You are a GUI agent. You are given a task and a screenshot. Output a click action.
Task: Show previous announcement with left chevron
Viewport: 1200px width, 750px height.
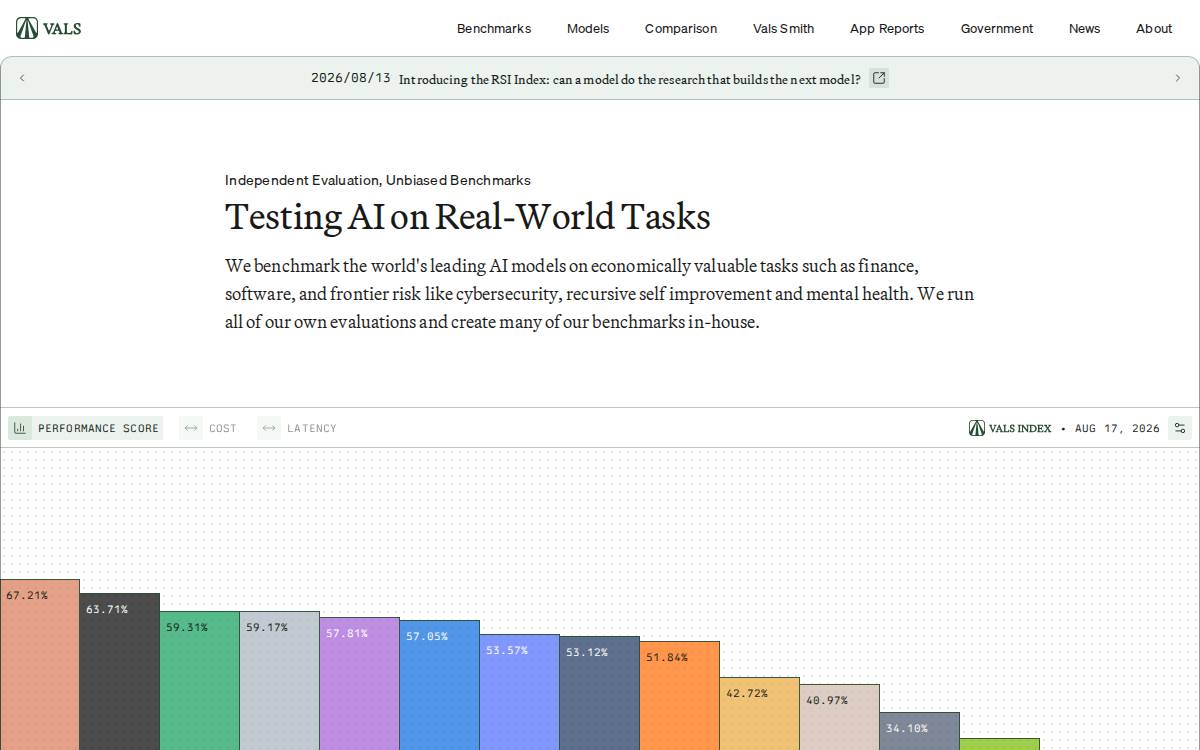tap(22, 78)
